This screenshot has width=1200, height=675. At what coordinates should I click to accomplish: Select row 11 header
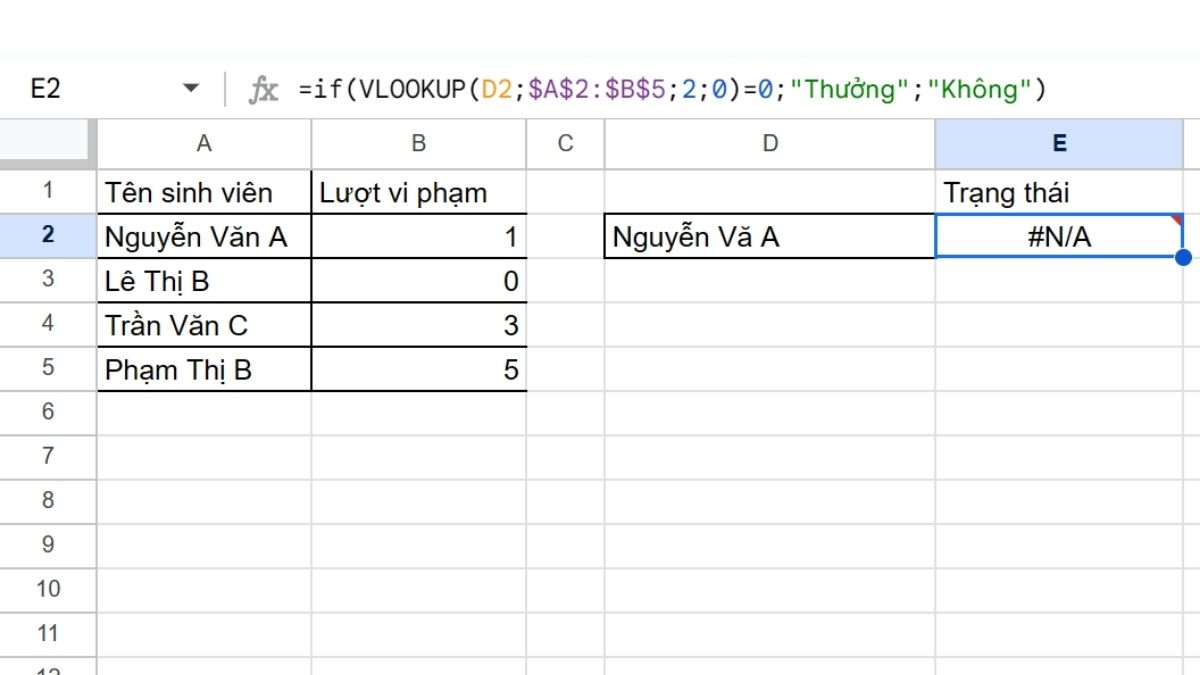pos(48,633)
